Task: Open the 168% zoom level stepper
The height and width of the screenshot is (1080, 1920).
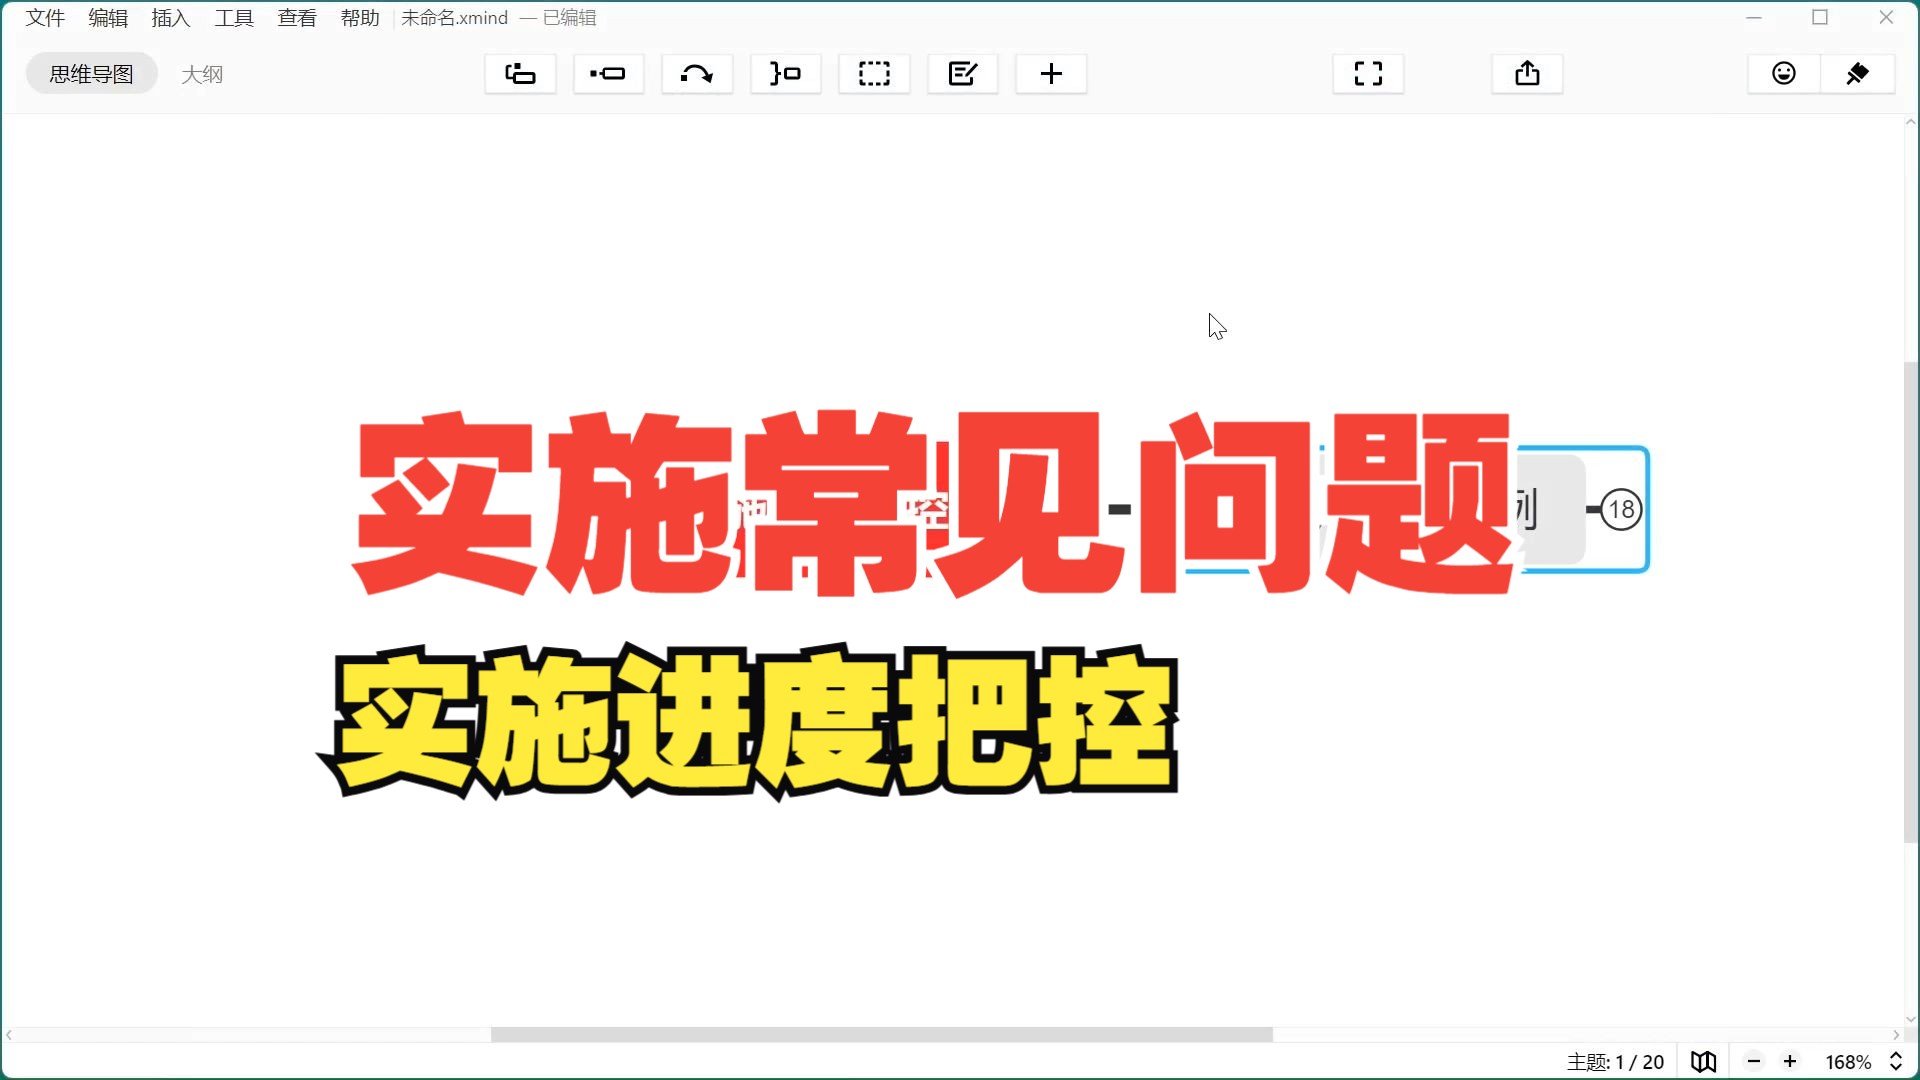Action: click(1896, 1062)
